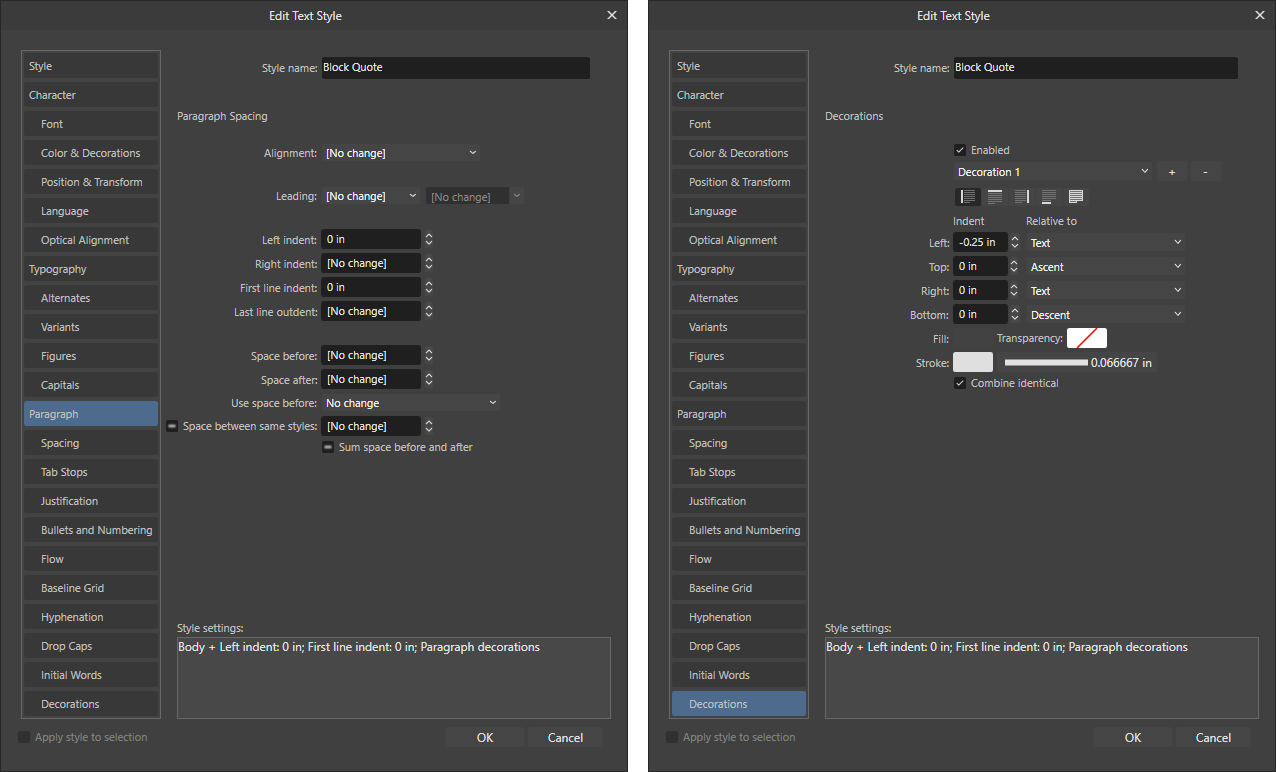
Task: Uncheck Combine identical
Action: tap(960, 382)
